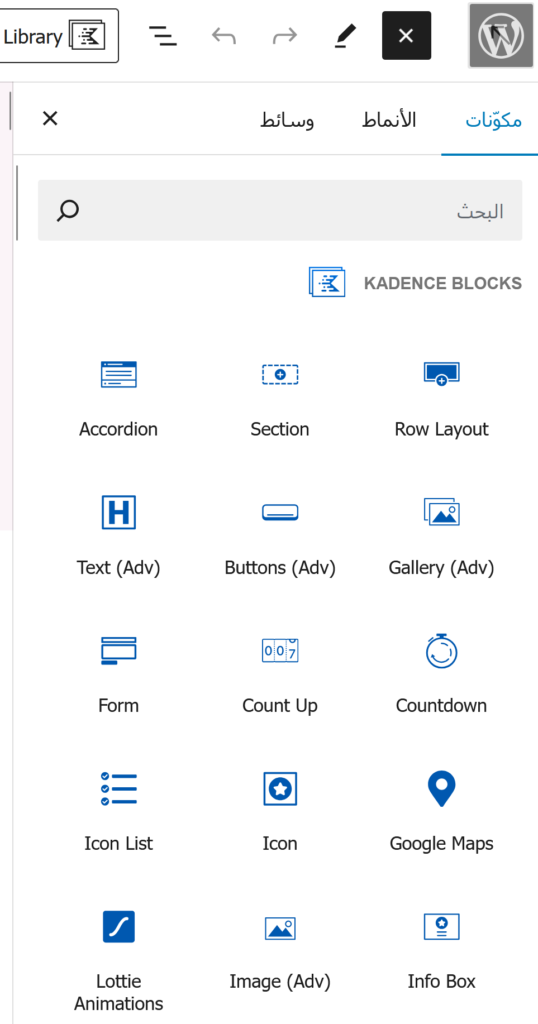
Task: Click the البحث block search field
Action: tap(280, 210)
